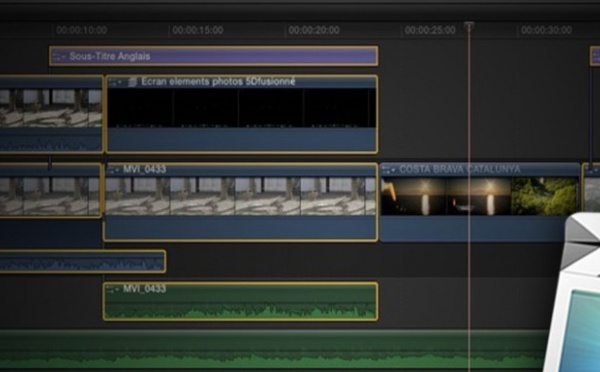Viewport: 600px width, 372px height.
Task: Select the green MVI_0433 audio waveform
Action: tap(240, 301)
